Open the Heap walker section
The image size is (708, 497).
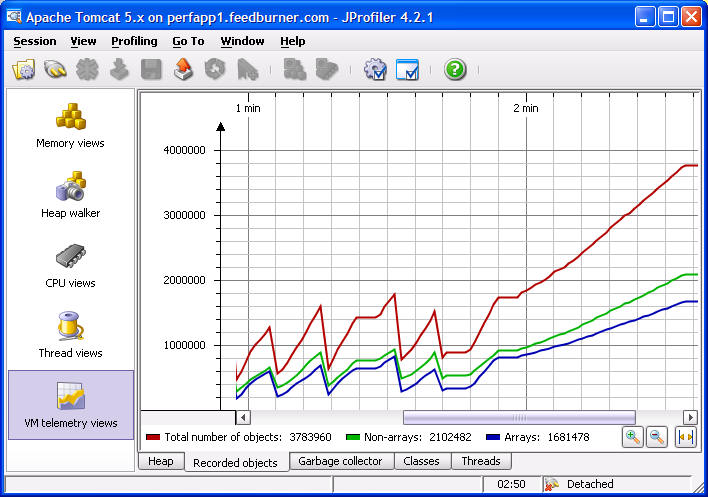point(70,195)
